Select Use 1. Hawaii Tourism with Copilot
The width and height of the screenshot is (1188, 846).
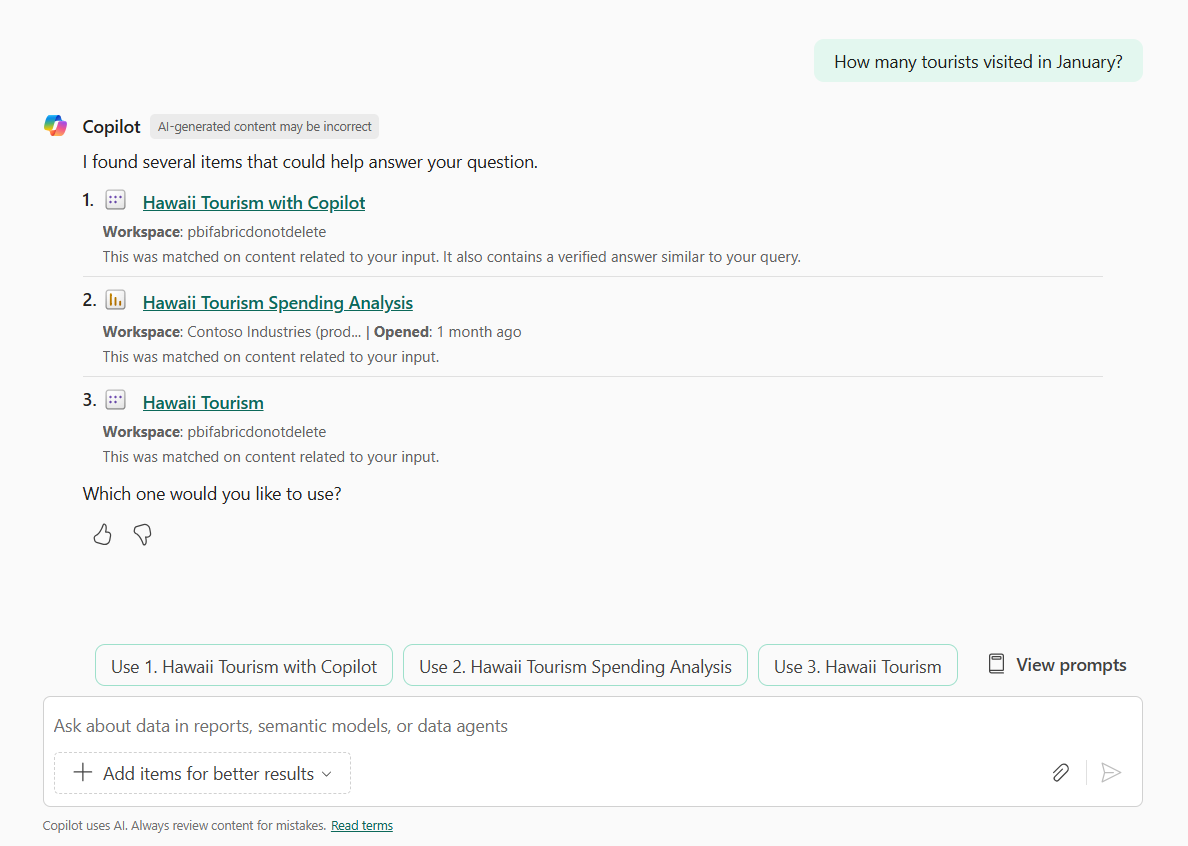click(244, 666)
